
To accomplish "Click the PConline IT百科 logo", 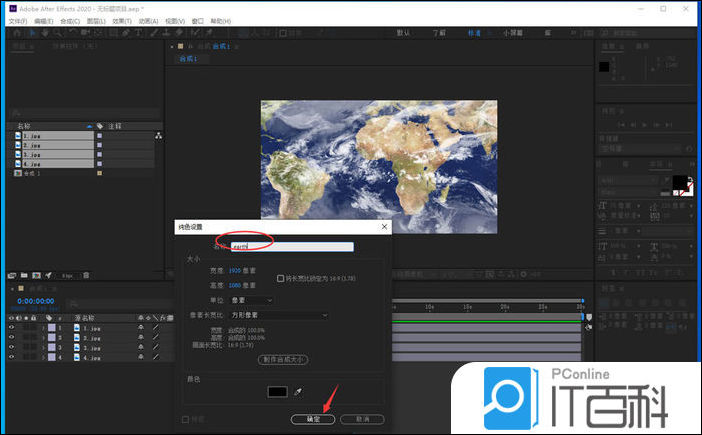I will [x=573, y=398].
